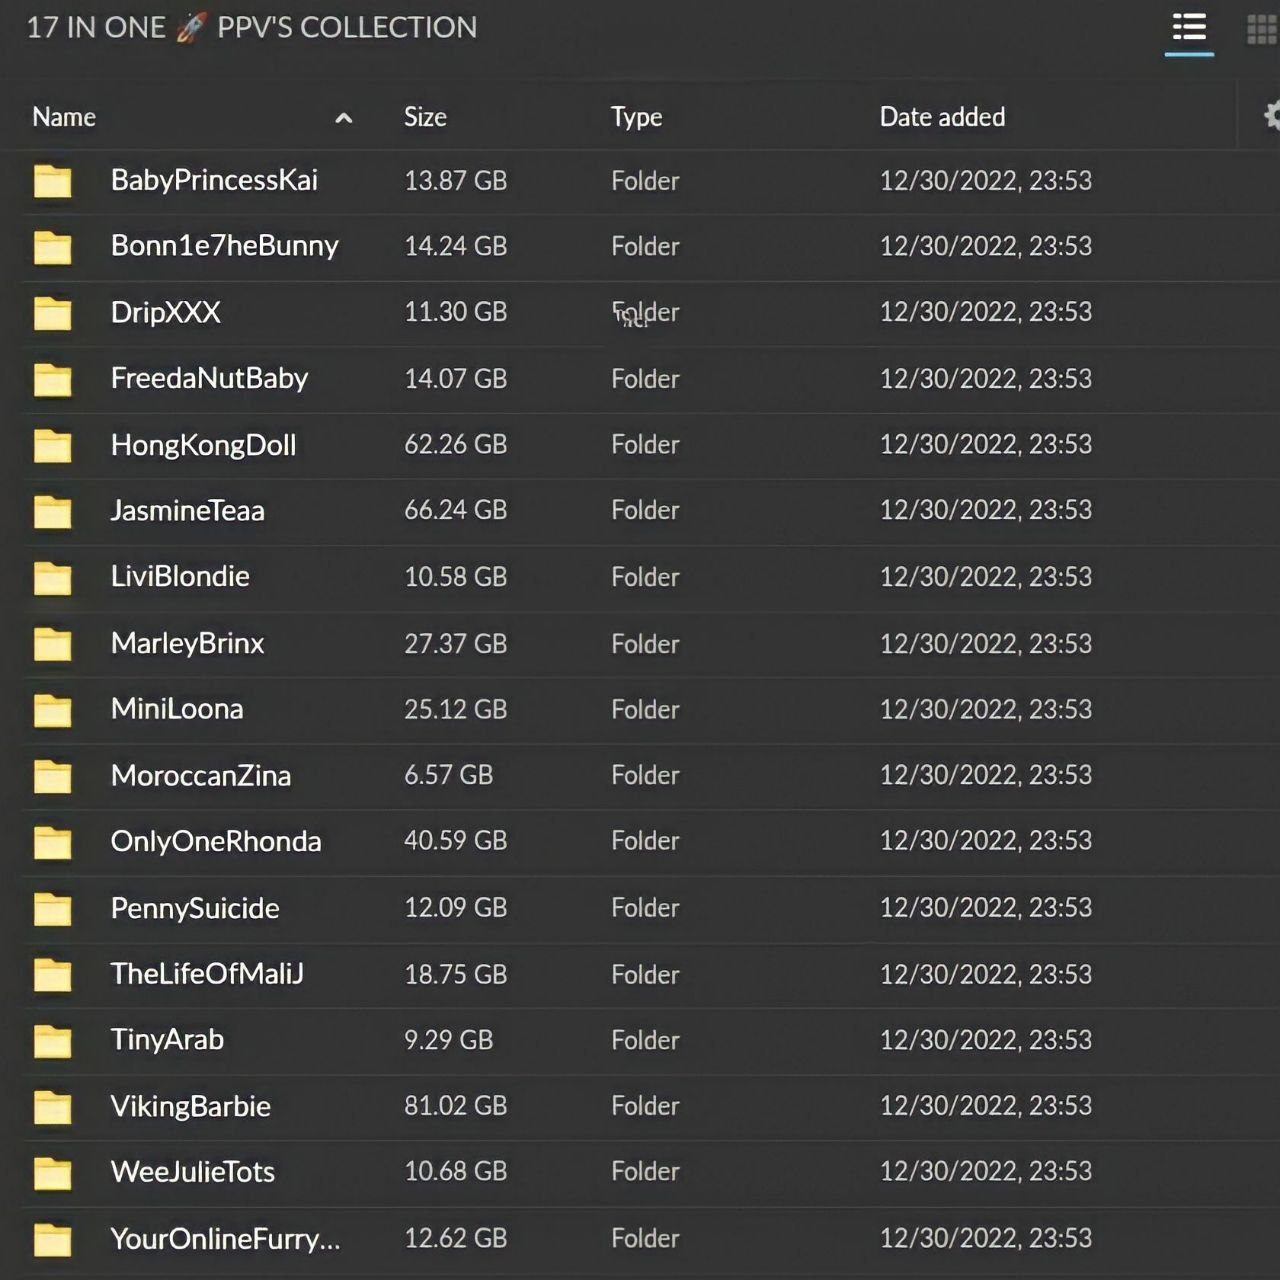The height and width of the screenshot is (1280, 1280).
Task: Click folder icon beside HongKongDoll
Action: click(53, 445)
